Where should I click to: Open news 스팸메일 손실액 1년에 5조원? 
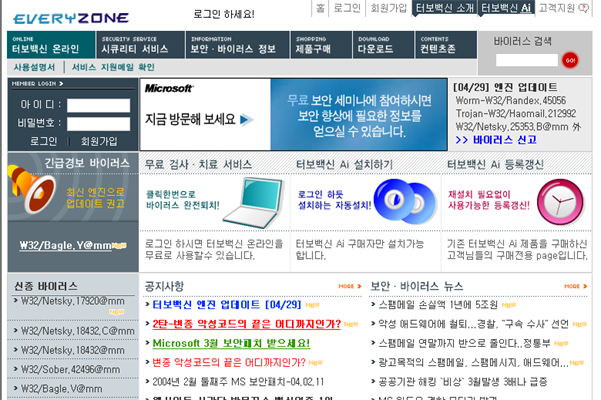(438, 305)
